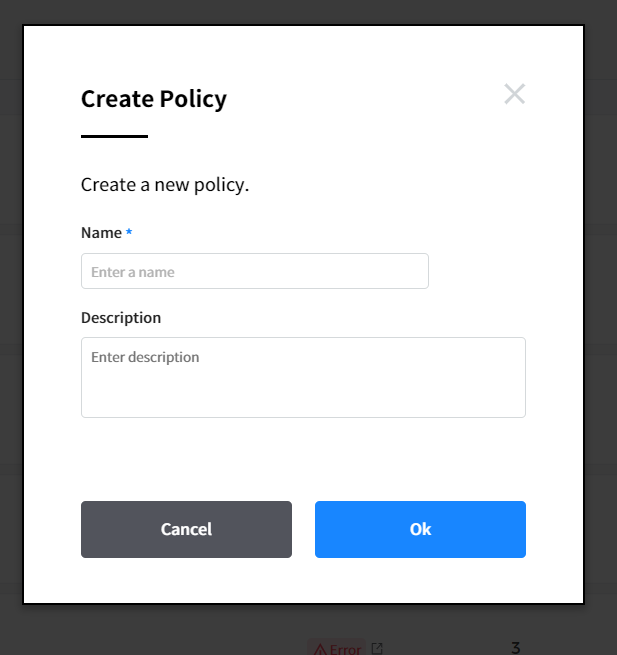Click the Create Policy heading
This screenshot has height=655, width=617.
(154, 99)
